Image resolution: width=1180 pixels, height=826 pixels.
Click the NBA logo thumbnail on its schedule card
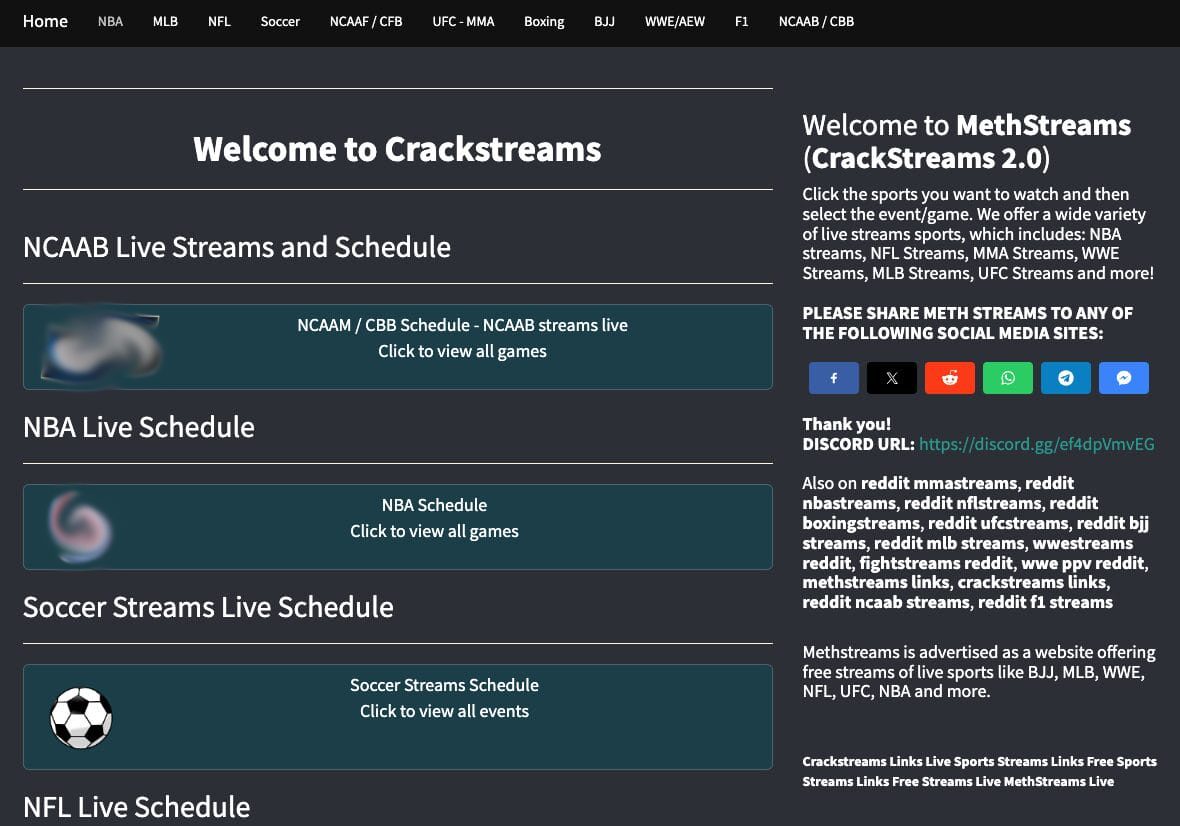81,527
